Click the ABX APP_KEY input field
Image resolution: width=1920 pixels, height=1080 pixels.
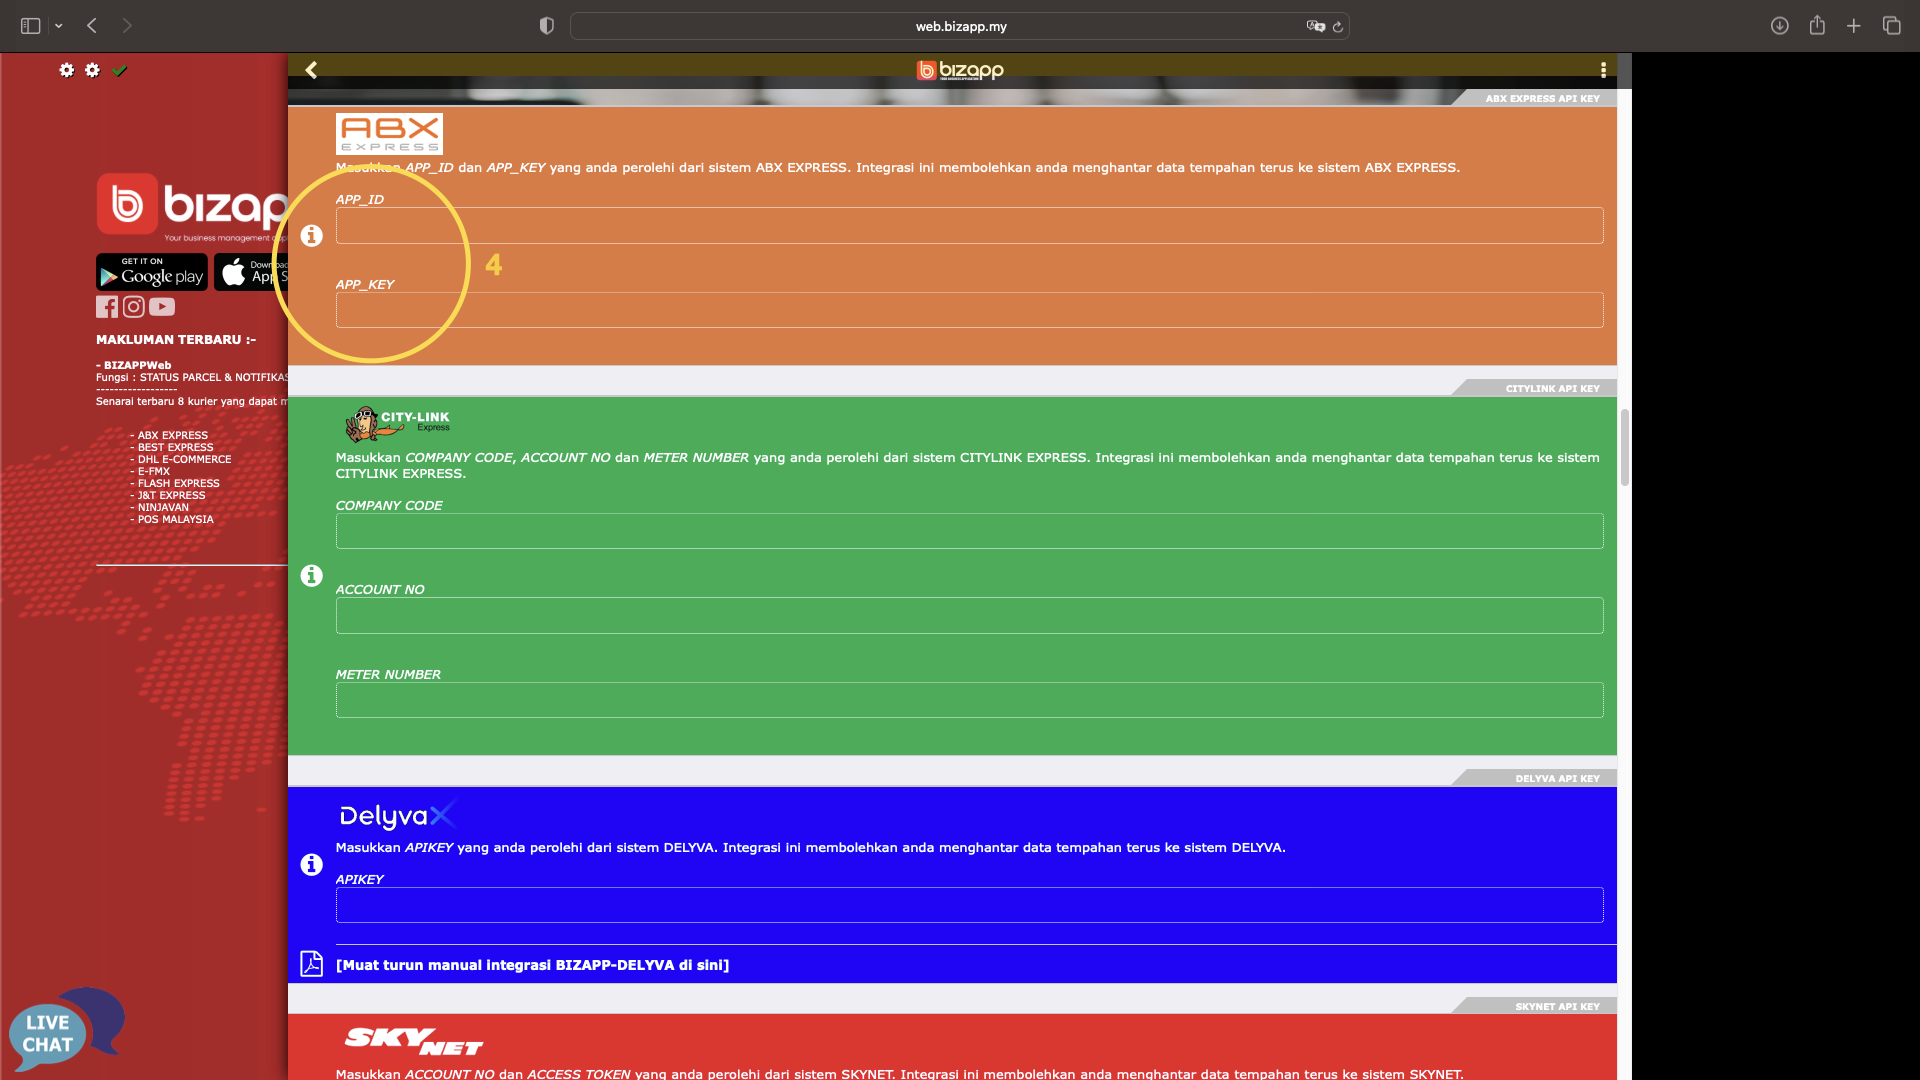(x=969, y=310)
